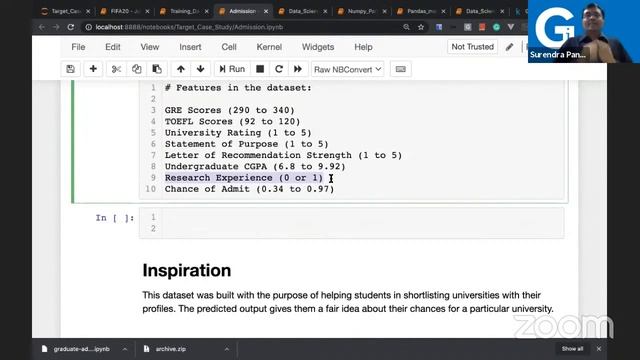Restart the kernel using the circular arrow
The image size is (640, 360).
(279, 69)
